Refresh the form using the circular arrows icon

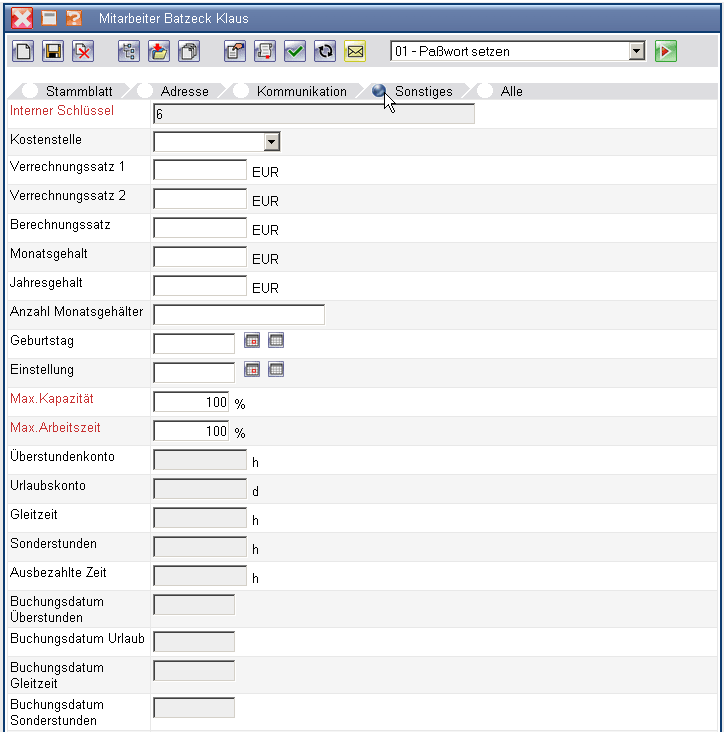pos(324,51)
